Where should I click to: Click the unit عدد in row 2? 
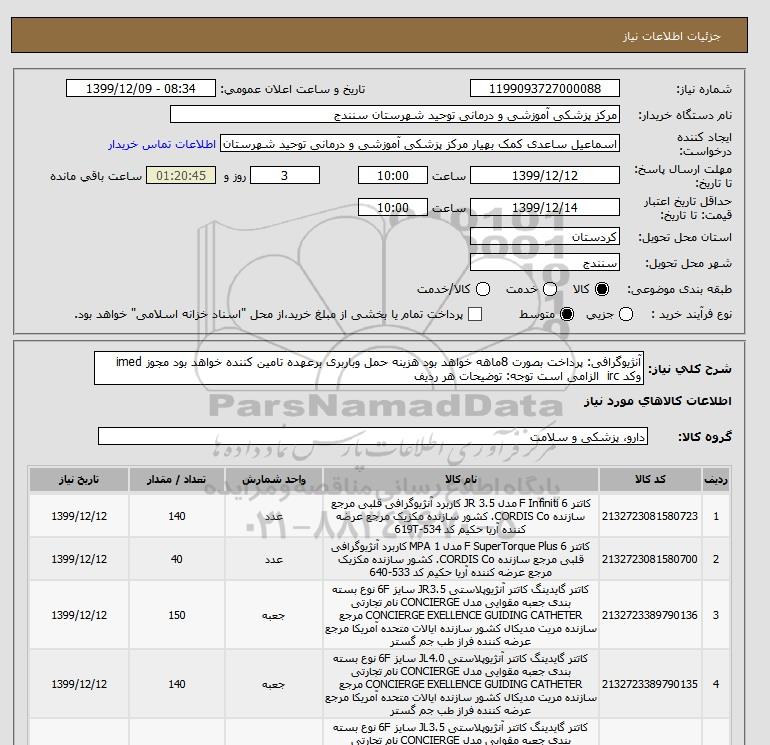(x=274, y=559)
